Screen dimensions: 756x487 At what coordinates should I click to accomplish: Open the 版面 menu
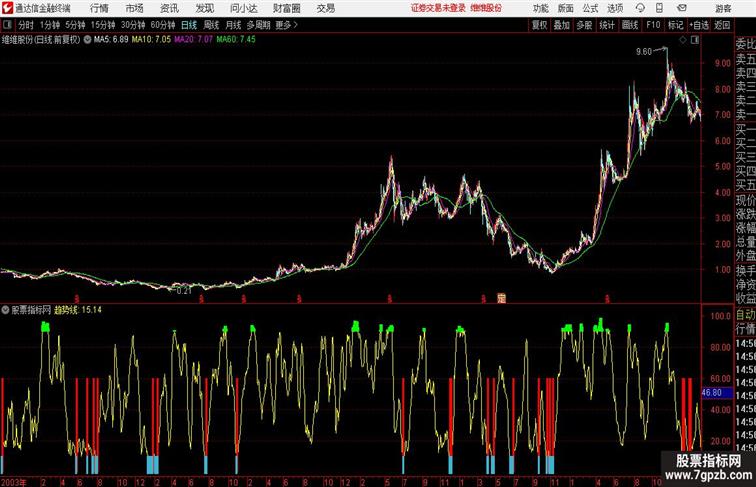pos(566,8)
